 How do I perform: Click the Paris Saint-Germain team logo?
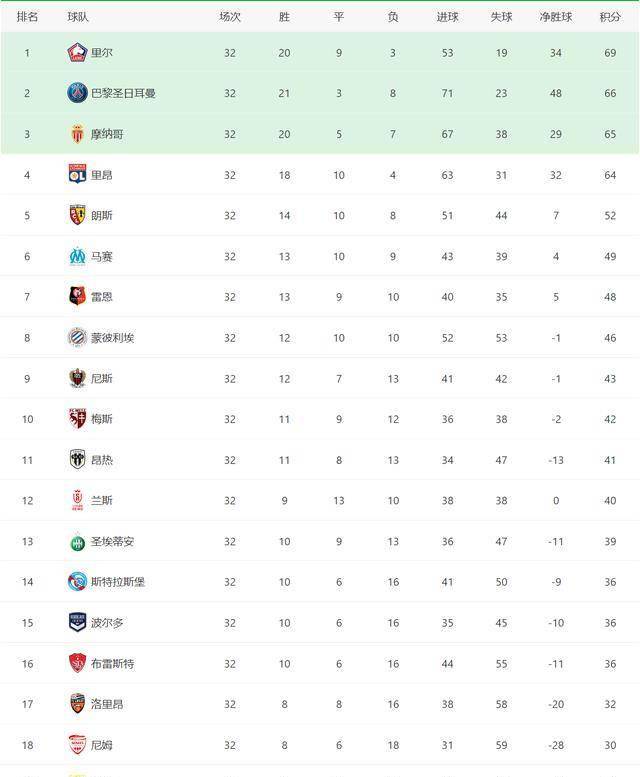coord(77,93)
